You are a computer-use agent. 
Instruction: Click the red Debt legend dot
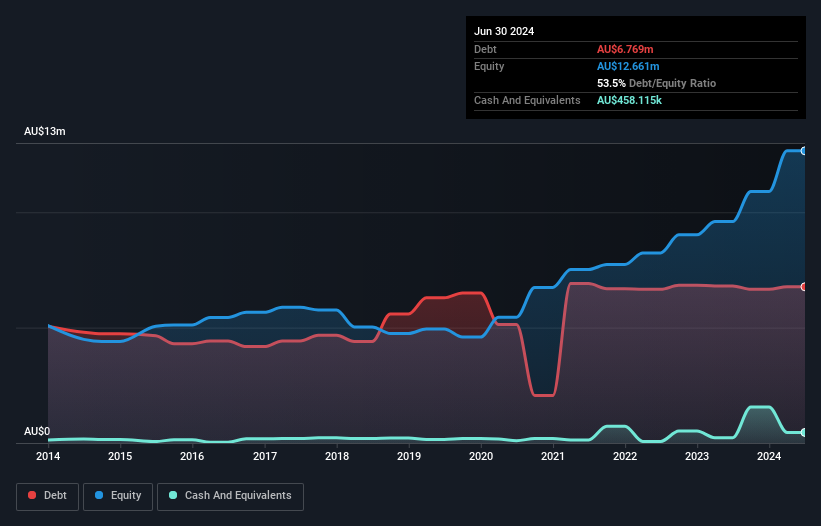33,496
